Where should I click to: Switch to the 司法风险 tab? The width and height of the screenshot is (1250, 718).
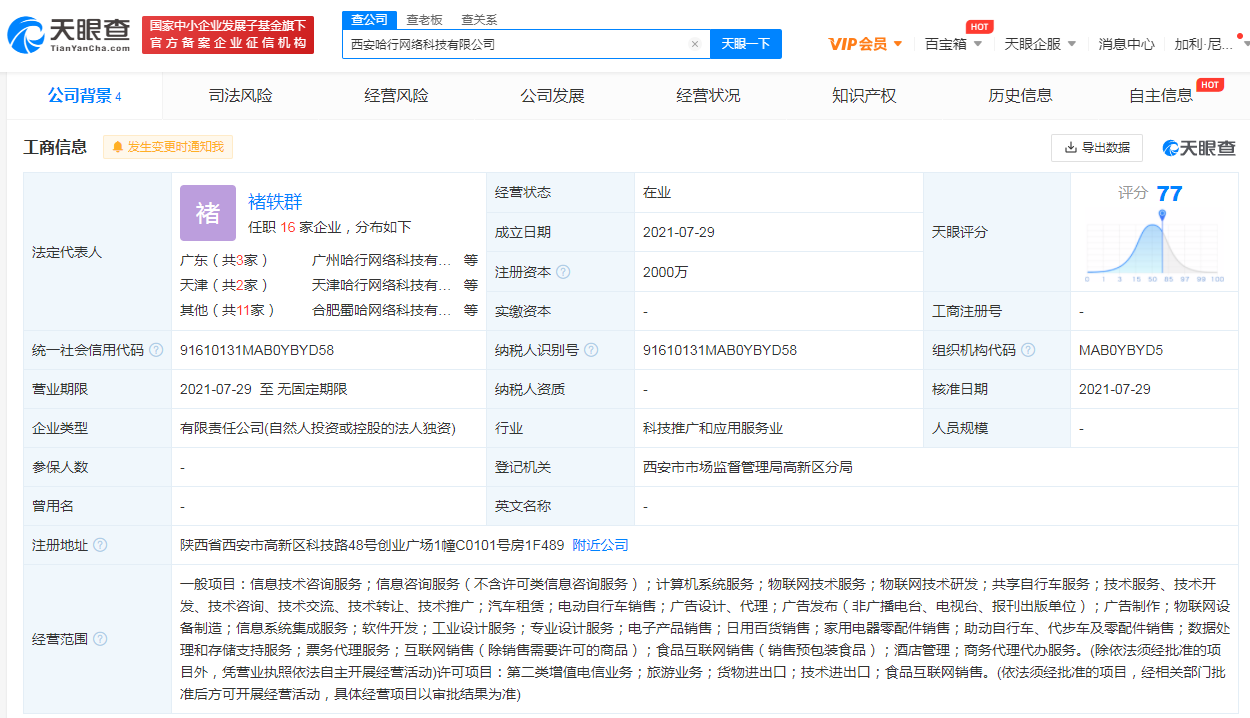click(240, 95)
